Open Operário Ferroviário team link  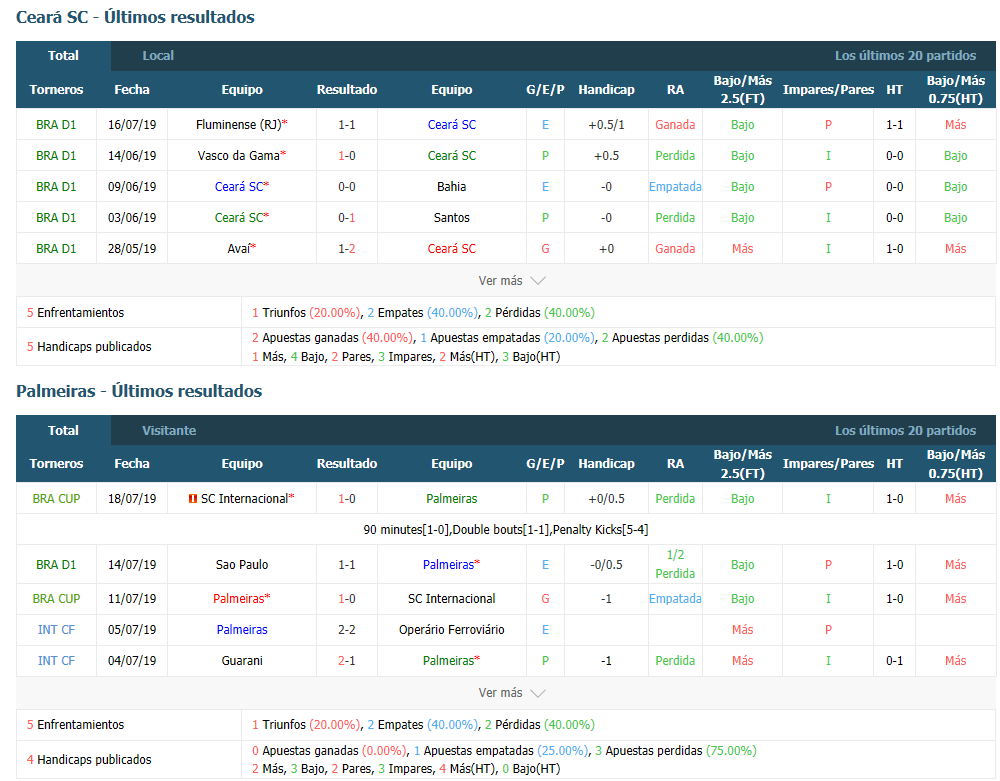point(452,629)
